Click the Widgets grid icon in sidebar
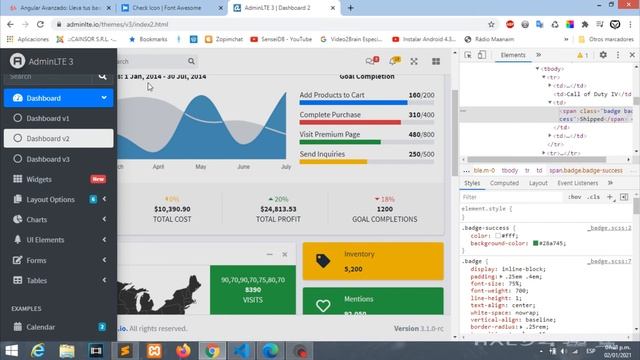Screen dimensions: 640x360 (18, 179)
